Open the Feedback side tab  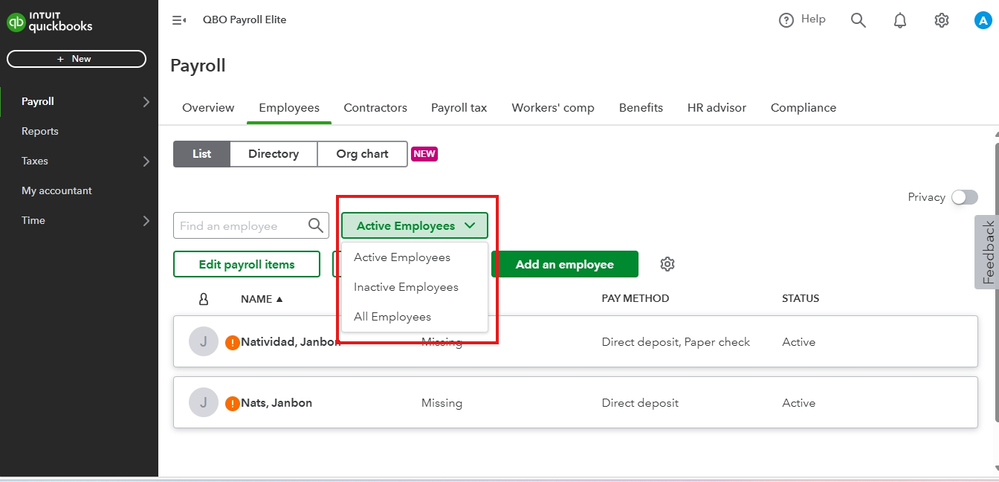pos(987,252)
